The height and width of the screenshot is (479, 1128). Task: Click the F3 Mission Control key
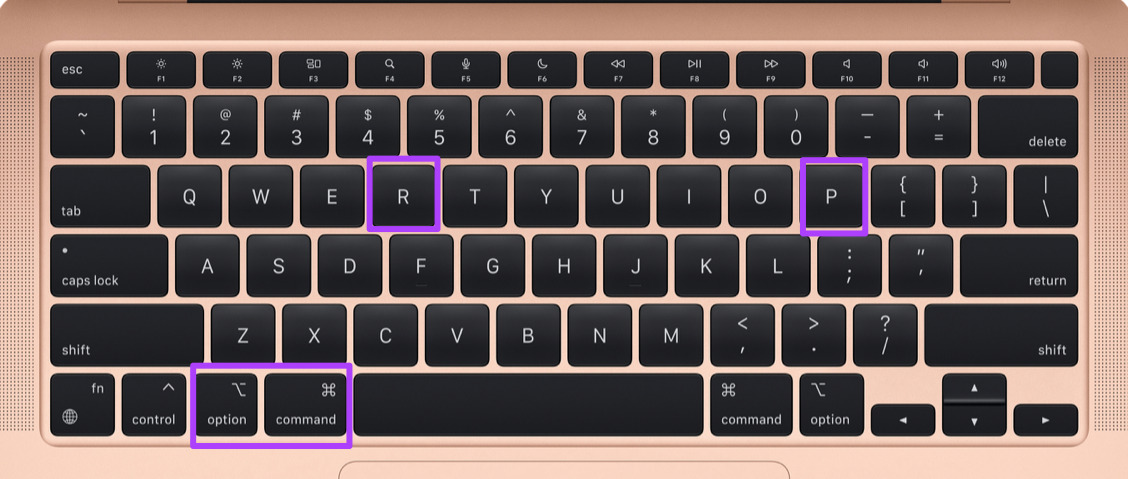[x=313, y=70]
